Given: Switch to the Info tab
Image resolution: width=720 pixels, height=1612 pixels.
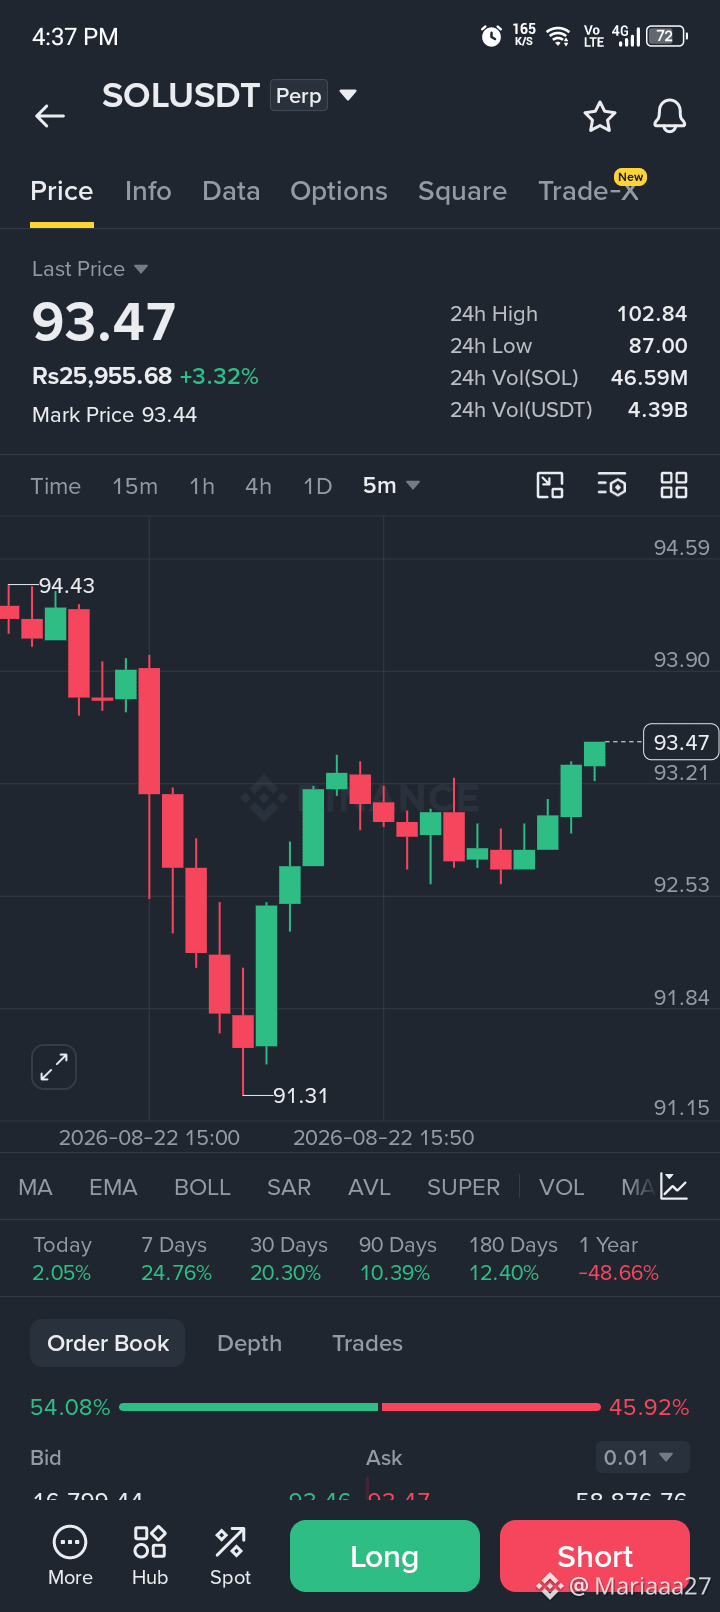Looking at the screenshot, I should [148, 191].
